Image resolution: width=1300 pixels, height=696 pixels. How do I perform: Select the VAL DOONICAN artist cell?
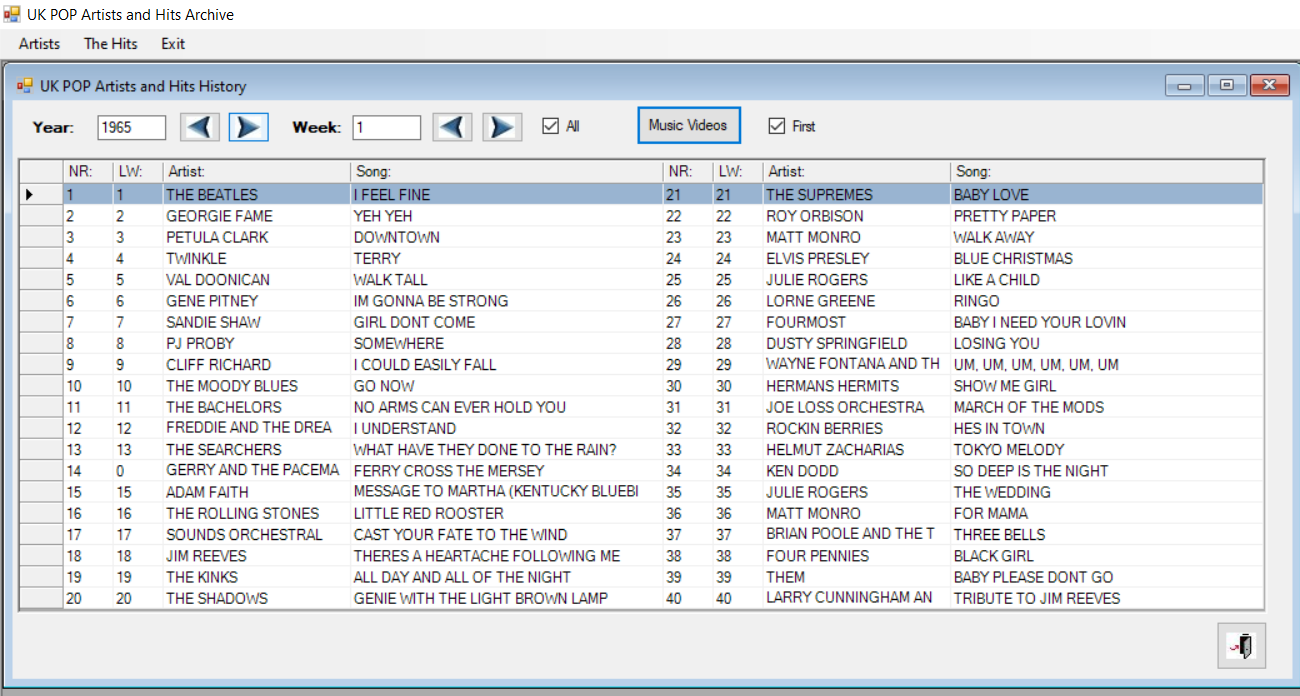pyautogui.click(x=257, y=280)
